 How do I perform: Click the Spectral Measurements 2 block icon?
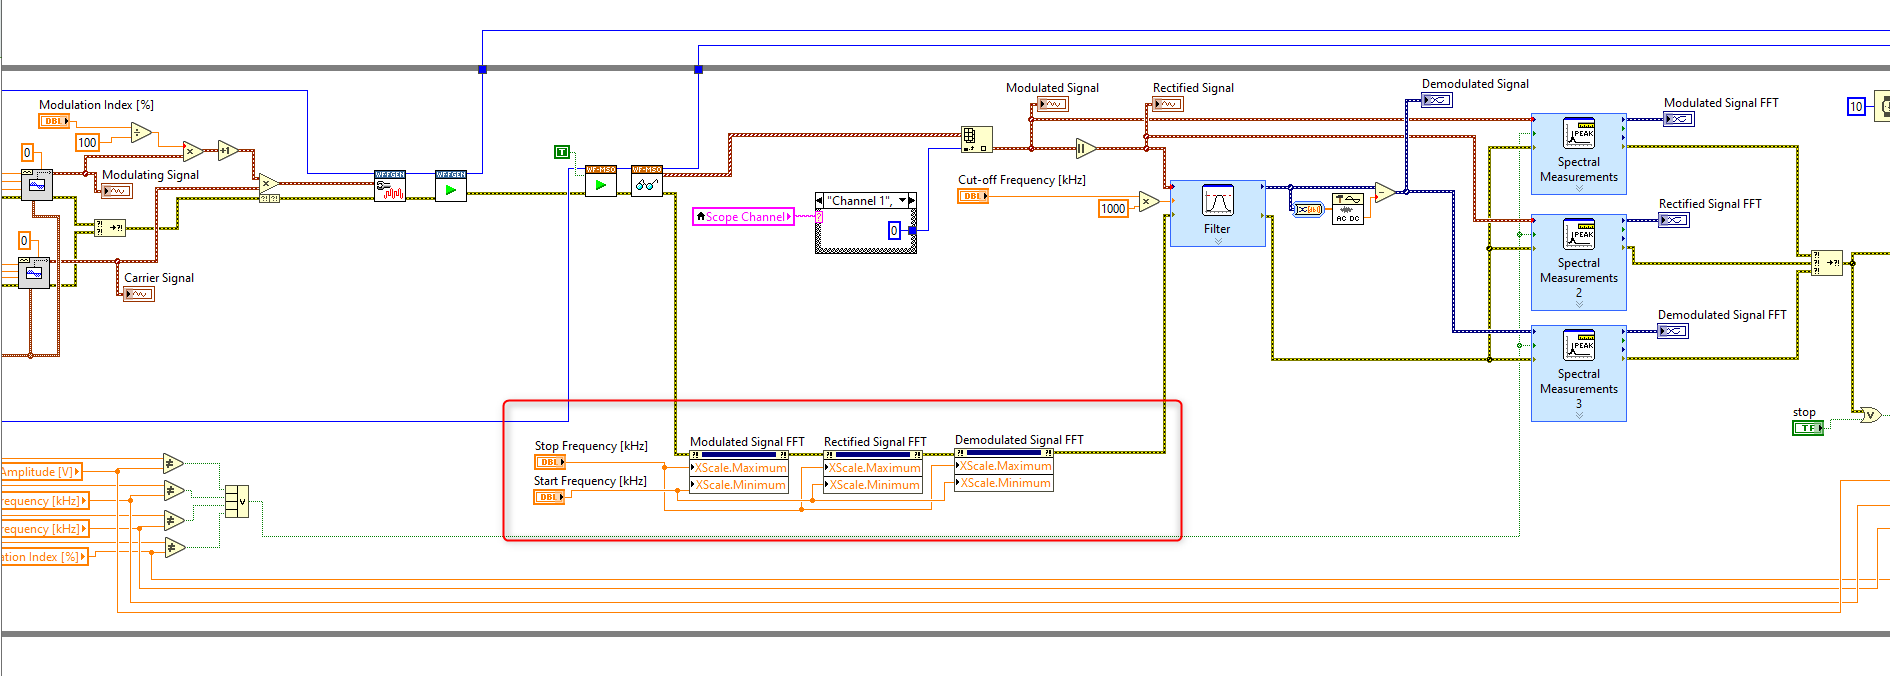(x=1579, y=234)
